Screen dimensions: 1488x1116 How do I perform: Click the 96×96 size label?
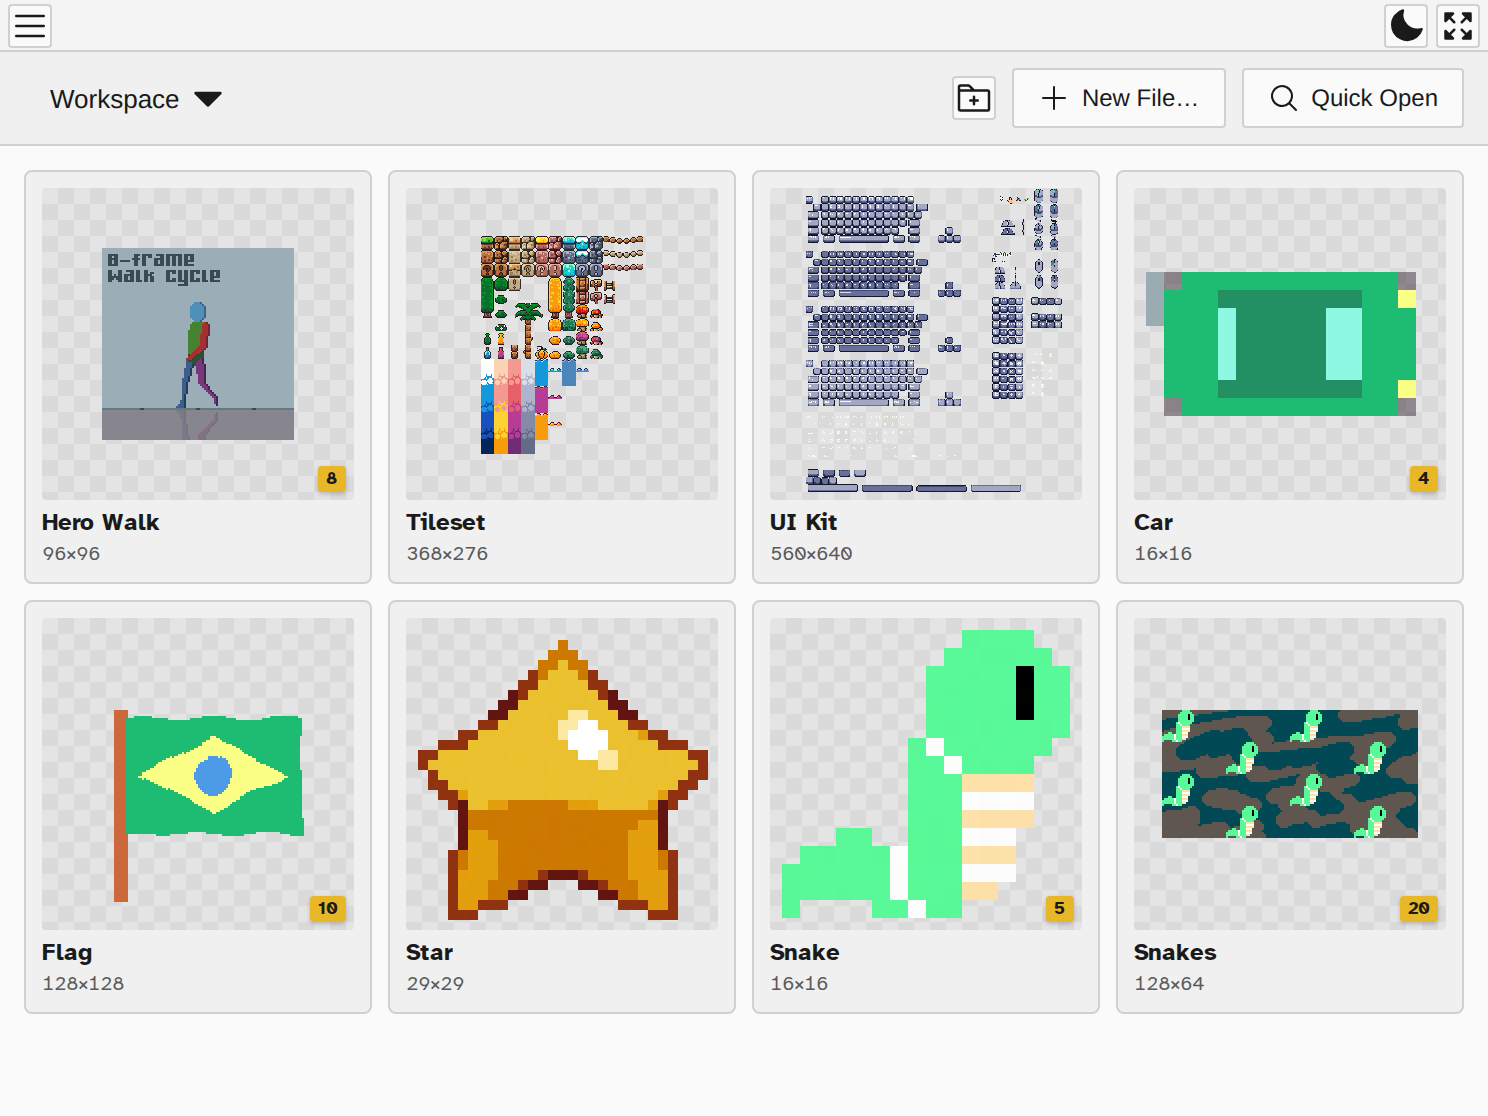[71, 553]
